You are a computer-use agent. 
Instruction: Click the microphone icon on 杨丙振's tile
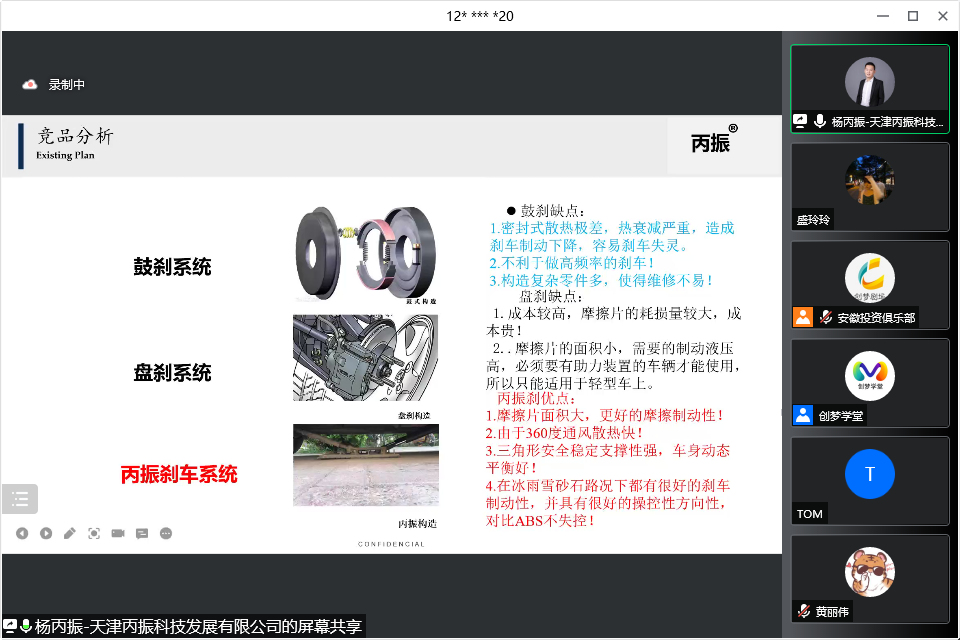click(x=820, y=121)
